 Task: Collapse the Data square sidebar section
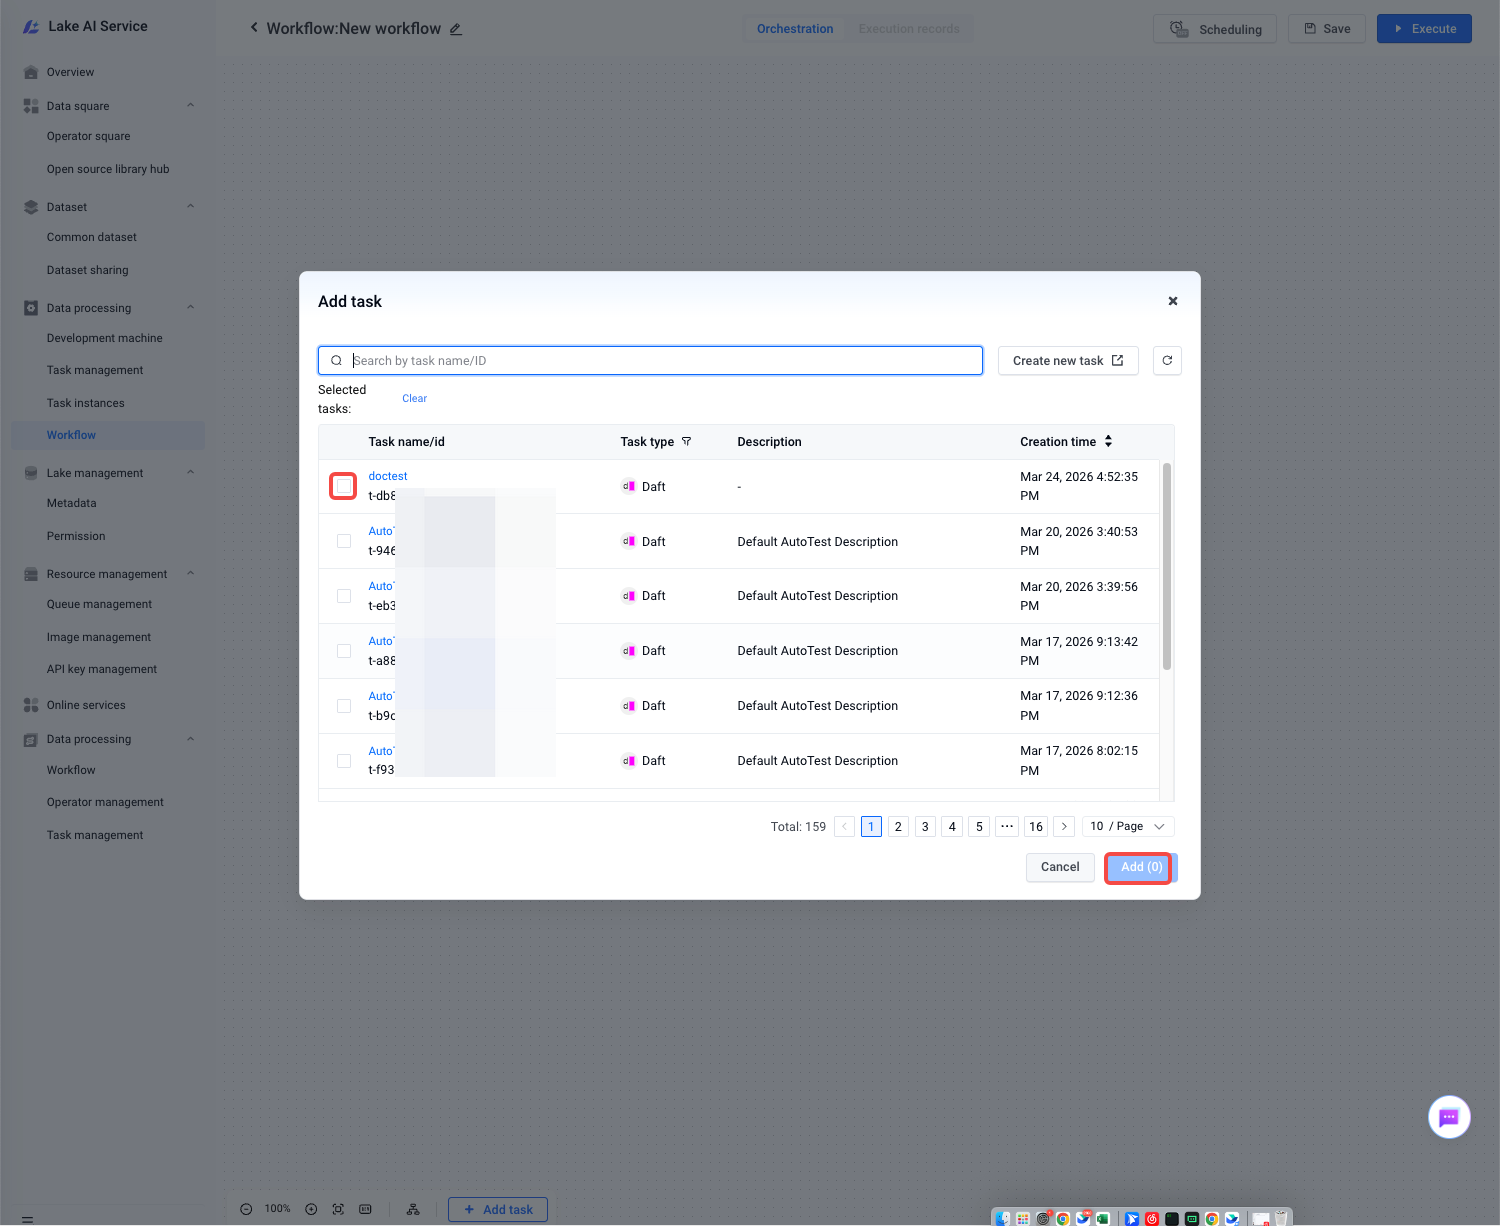(x=190, y=106)
